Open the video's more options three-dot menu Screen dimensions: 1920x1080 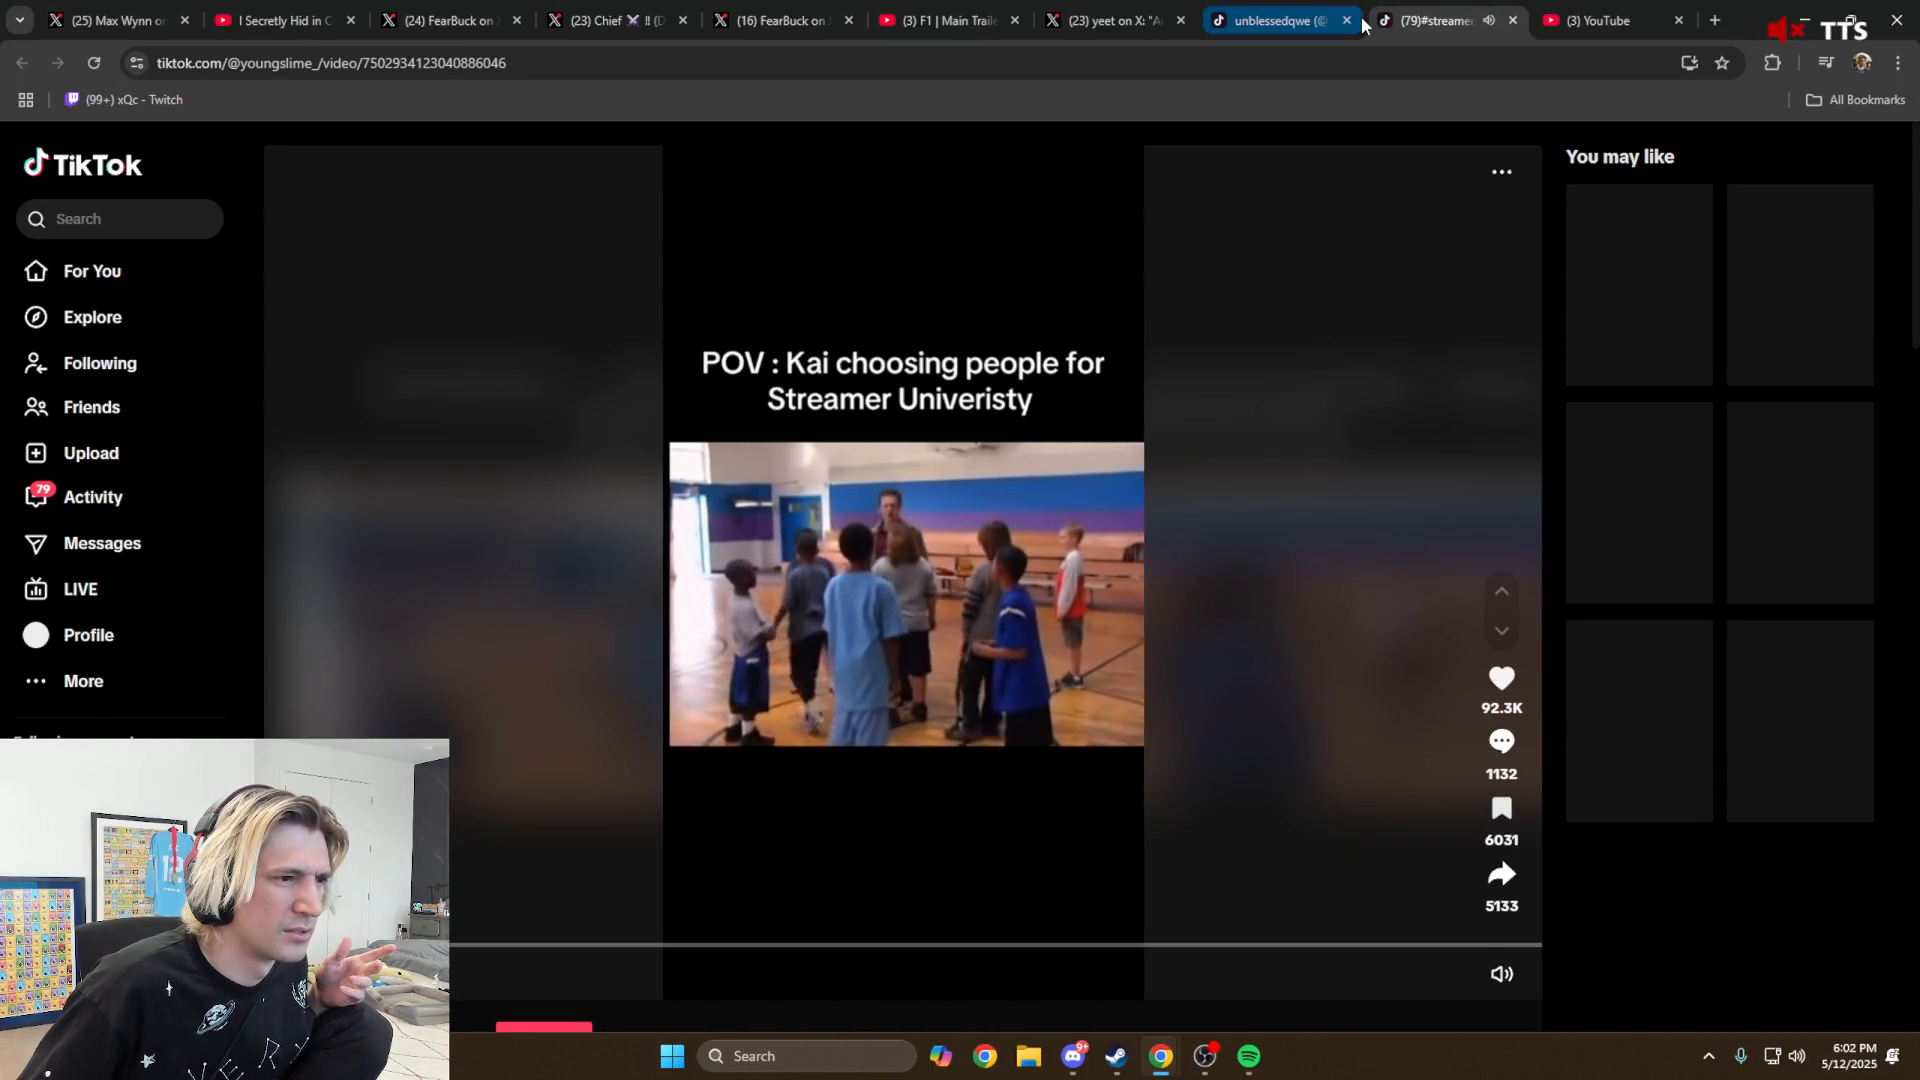(x=1501, y=171)
